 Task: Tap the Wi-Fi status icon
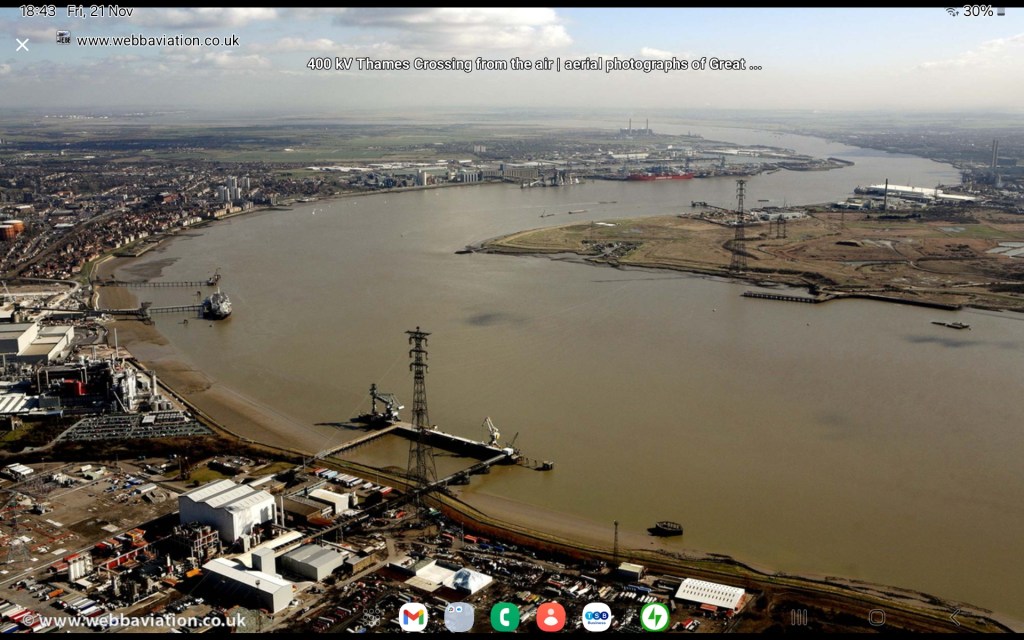951,11
